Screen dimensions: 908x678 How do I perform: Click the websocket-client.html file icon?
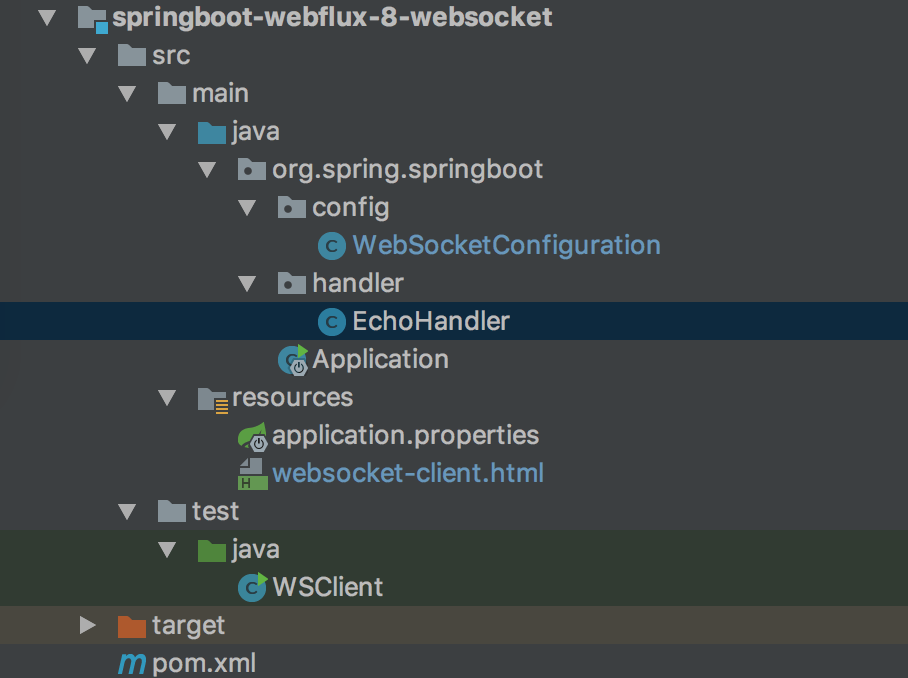252,474
